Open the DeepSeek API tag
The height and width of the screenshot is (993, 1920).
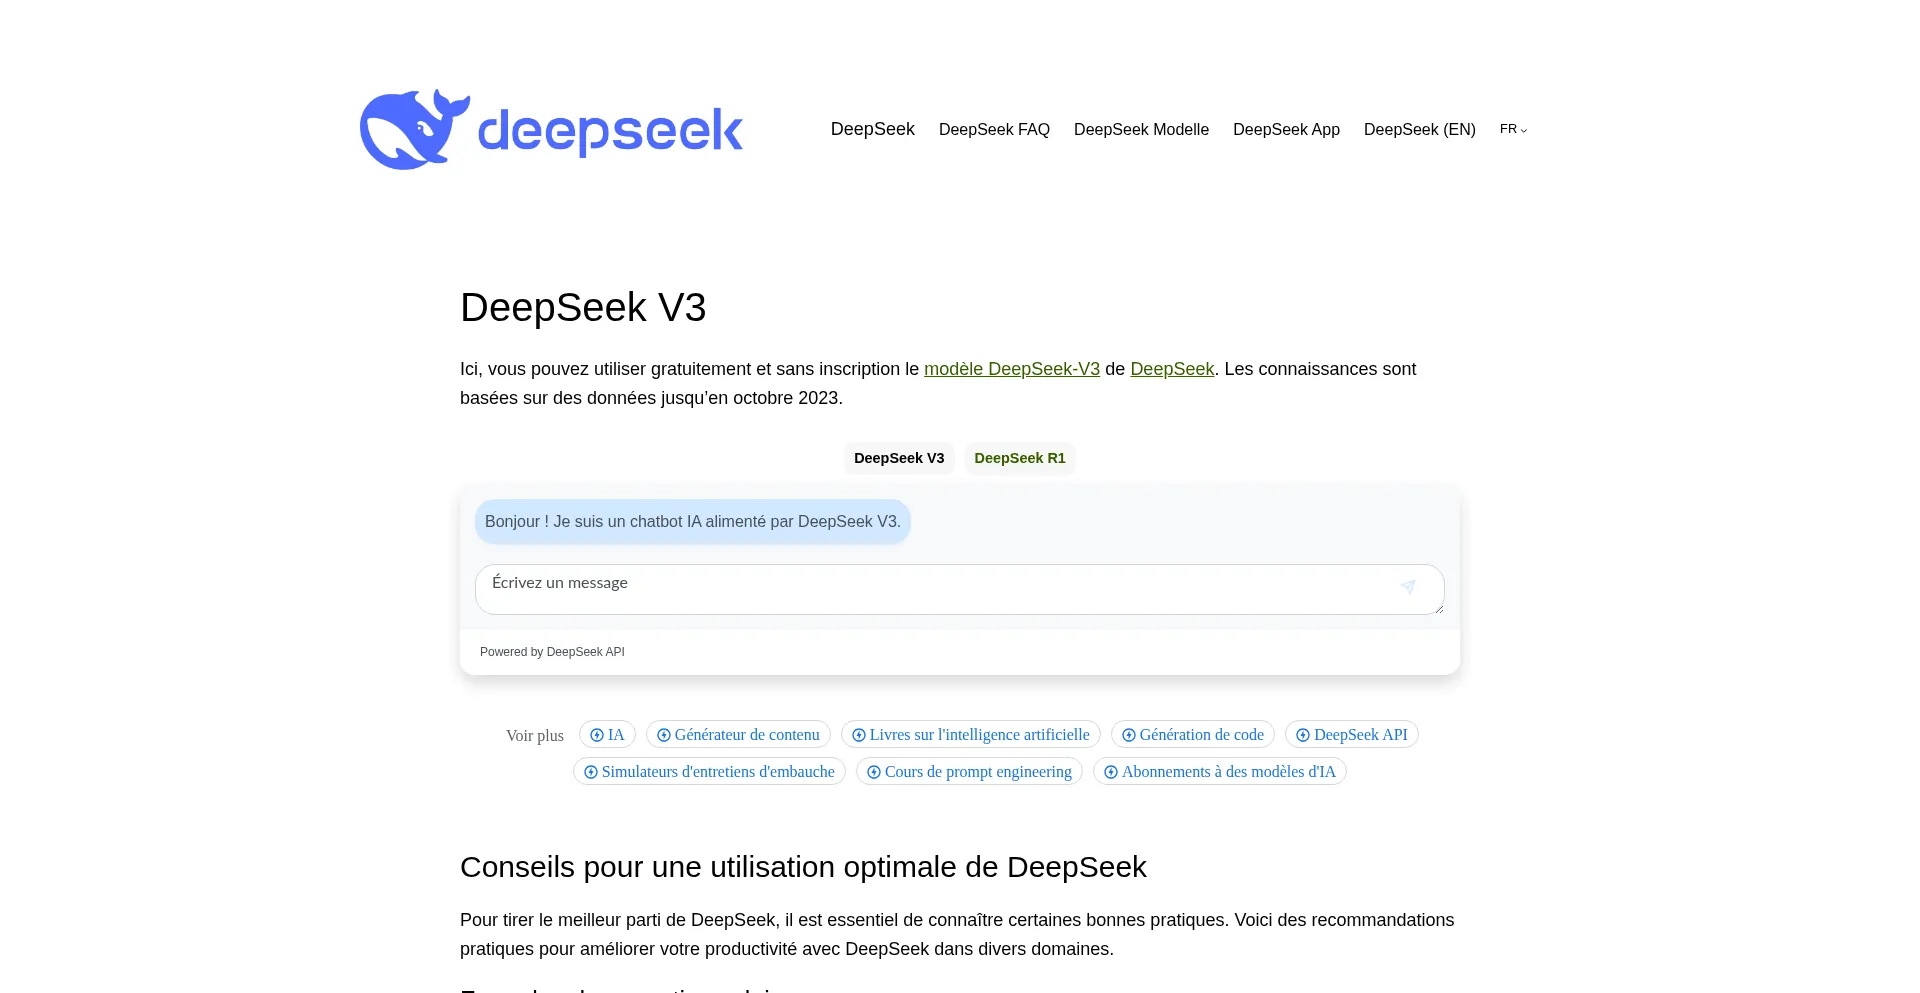pyautogui.click(x=1352, y=735)
